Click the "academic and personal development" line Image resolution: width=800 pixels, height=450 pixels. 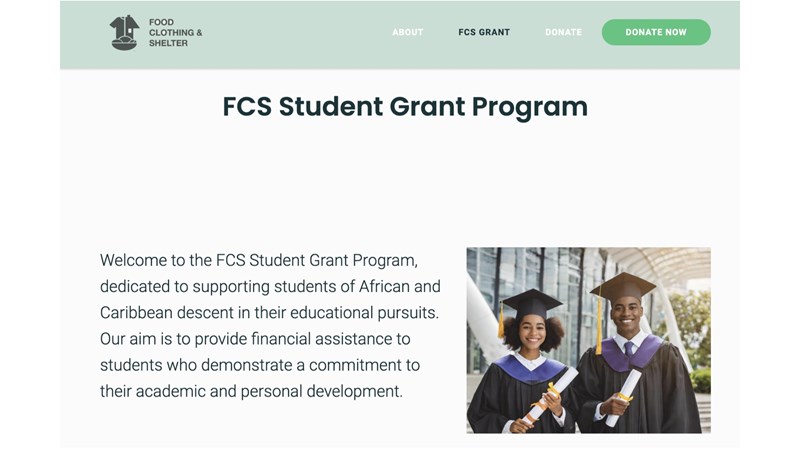coord(251,391)
